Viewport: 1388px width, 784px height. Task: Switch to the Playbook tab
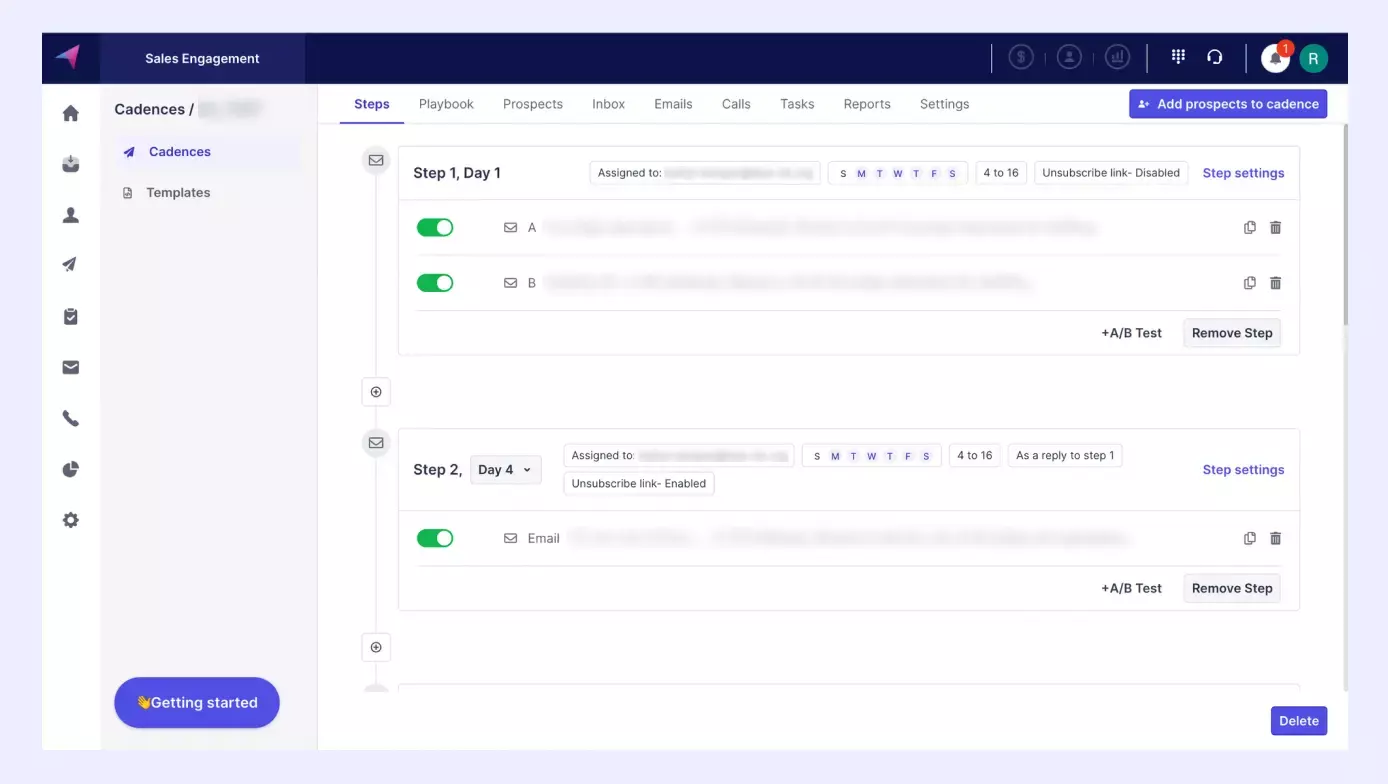pos(446,104)
